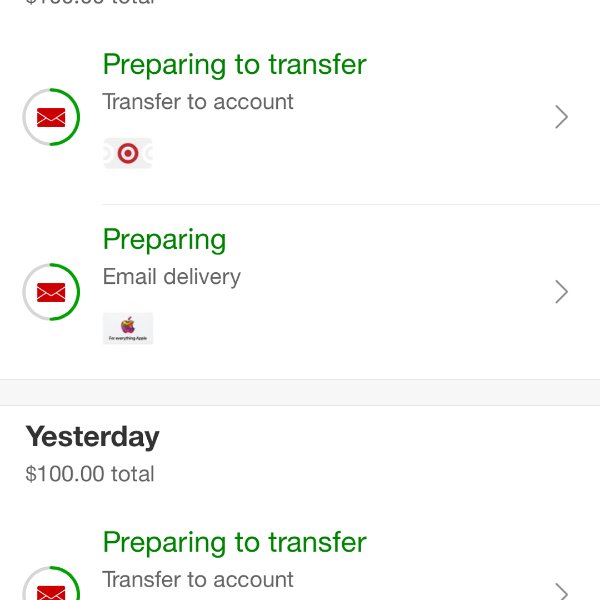Select the Target gift card thumbnail
This screenshot has width=600, height=600.
[x=128, y=153]
